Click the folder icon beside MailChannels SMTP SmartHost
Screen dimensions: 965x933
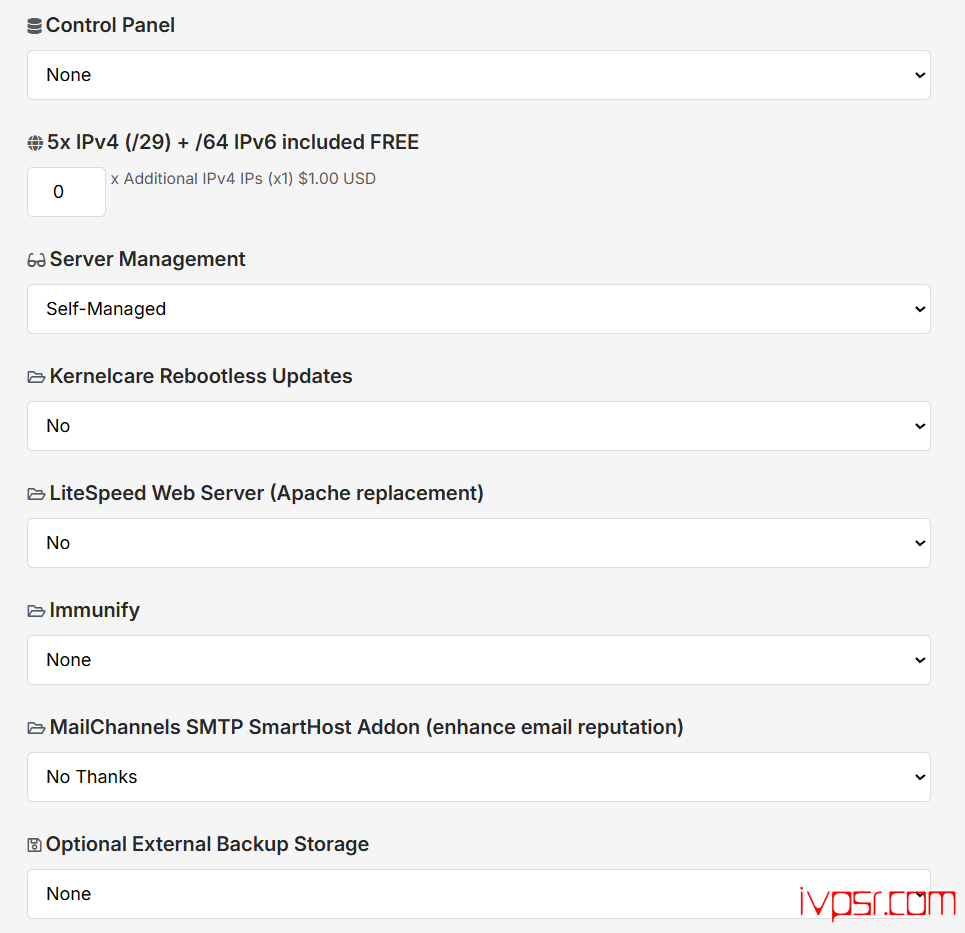point(36,729)
